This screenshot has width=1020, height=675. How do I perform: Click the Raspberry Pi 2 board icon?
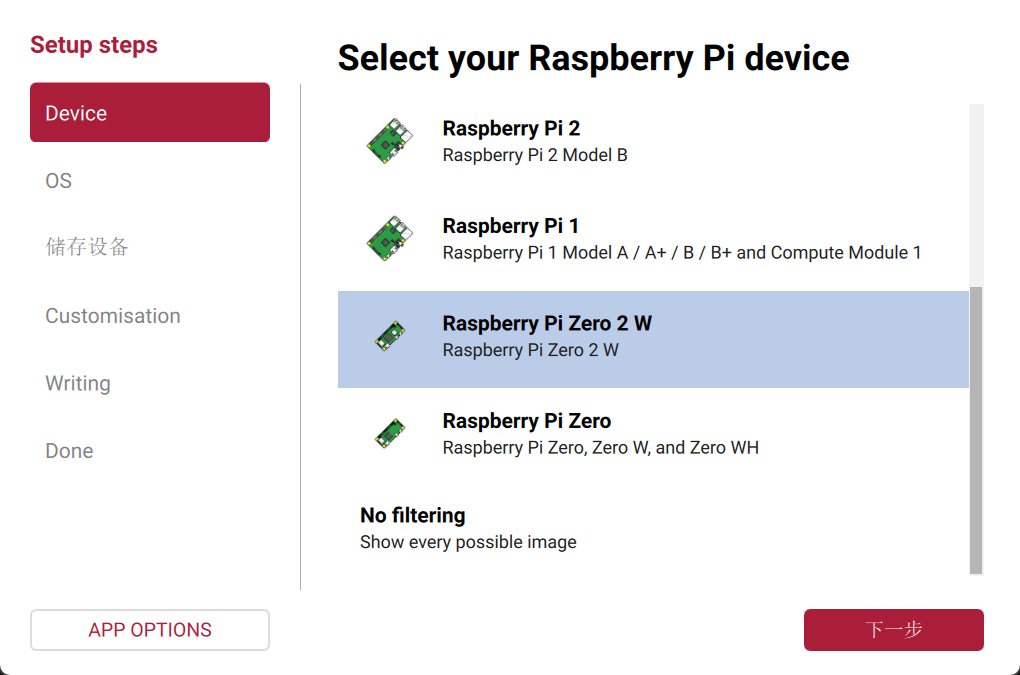pos(388,142)
